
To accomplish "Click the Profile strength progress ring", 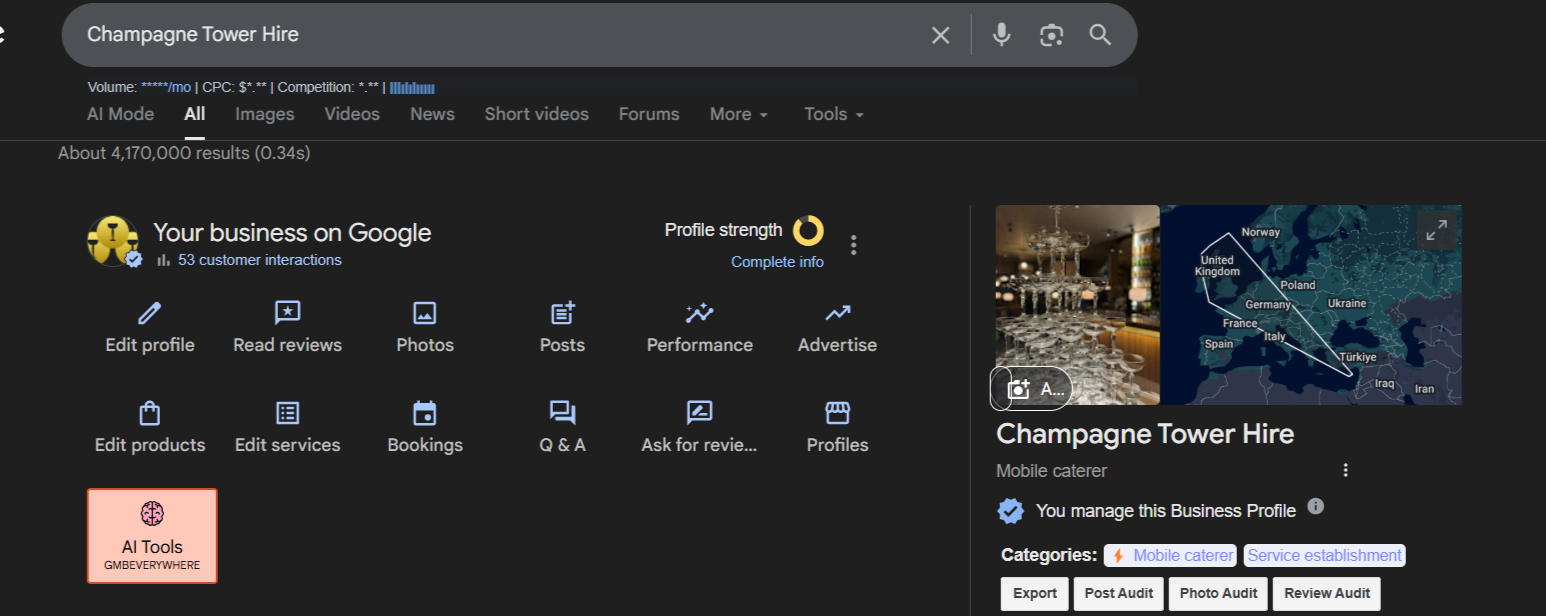I will (x=808, y=230).
